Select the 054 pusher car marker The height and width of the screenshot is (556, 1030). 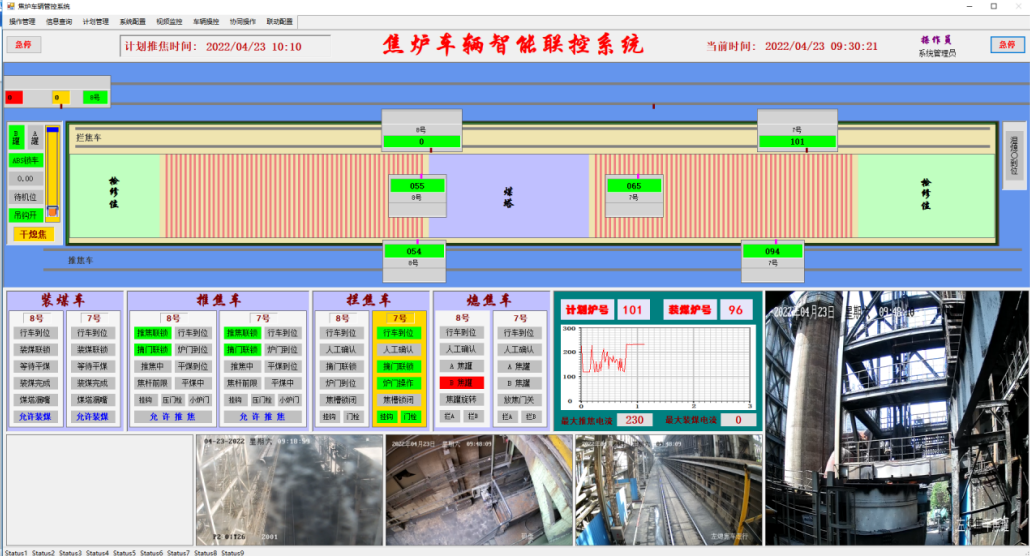coord(414,261)
